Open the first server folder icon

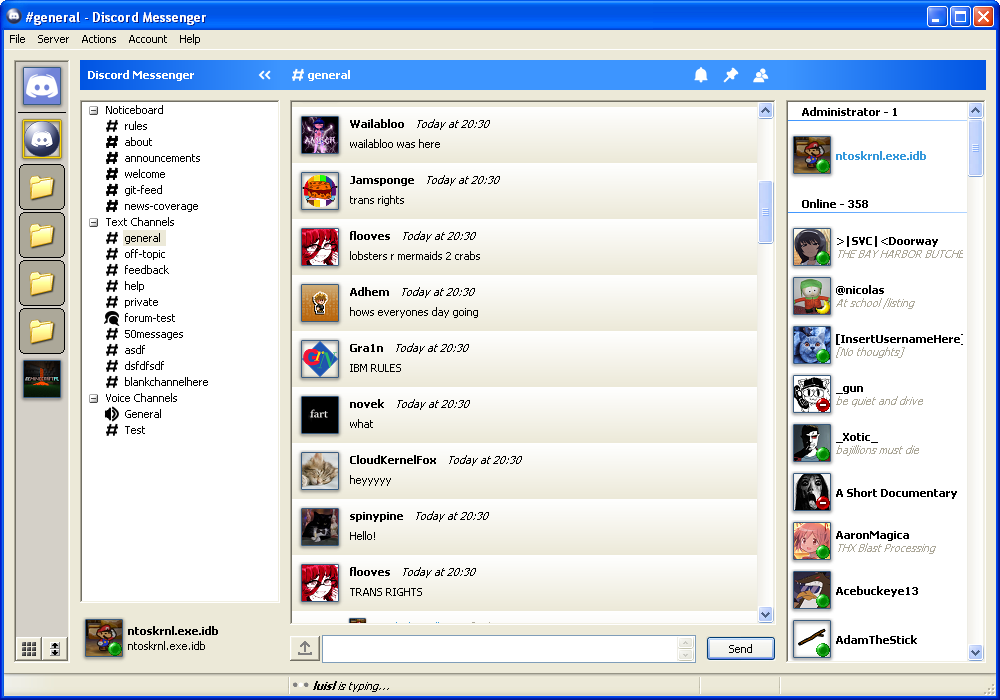[x=42, y=187]
